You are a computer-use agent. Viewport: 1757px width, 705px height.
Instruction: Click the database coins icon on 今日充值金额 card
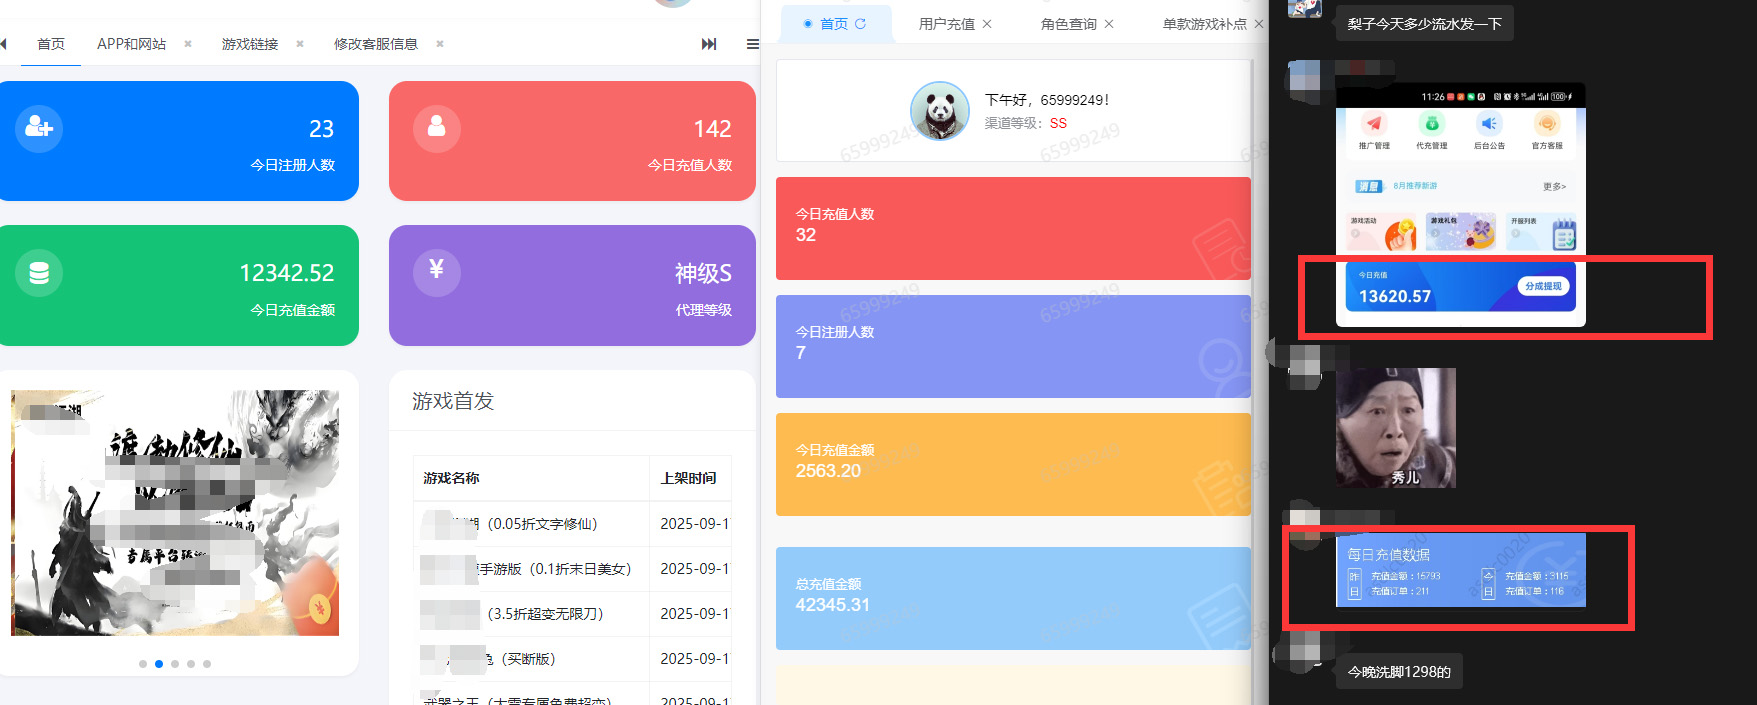click(39, 273)
